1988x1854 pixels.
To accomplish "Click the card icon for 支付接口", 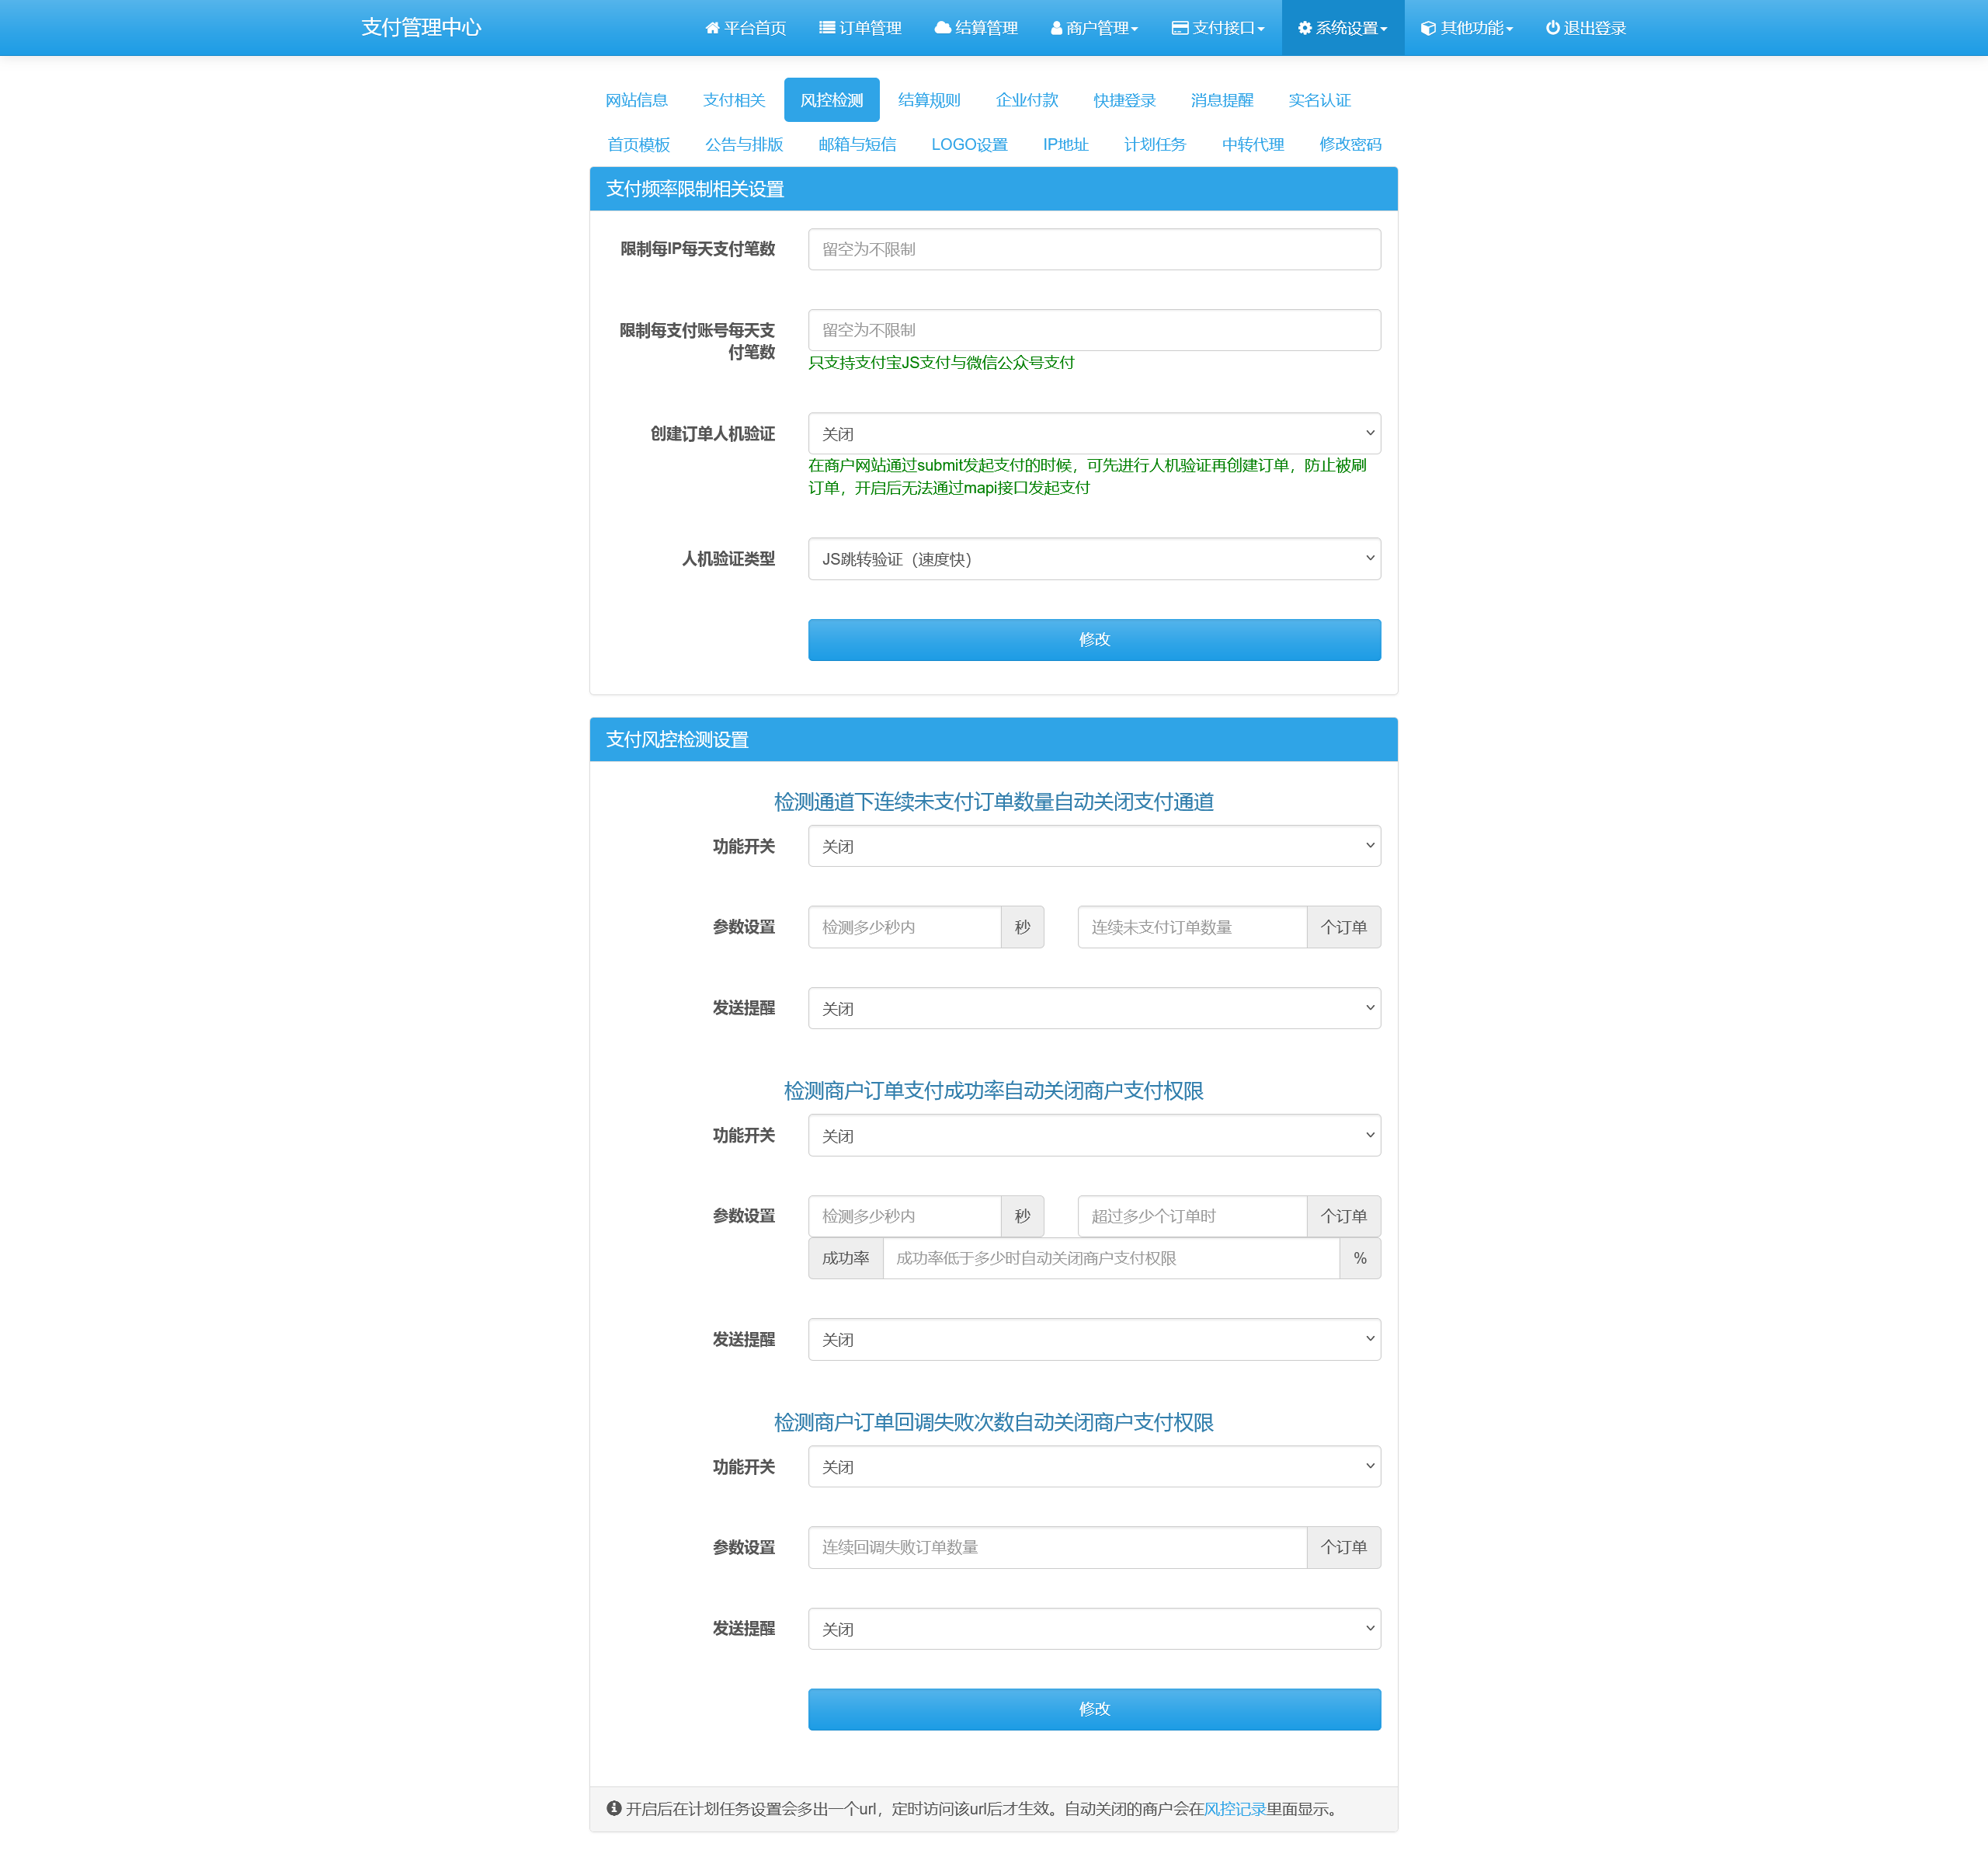I will (1180, 28).
